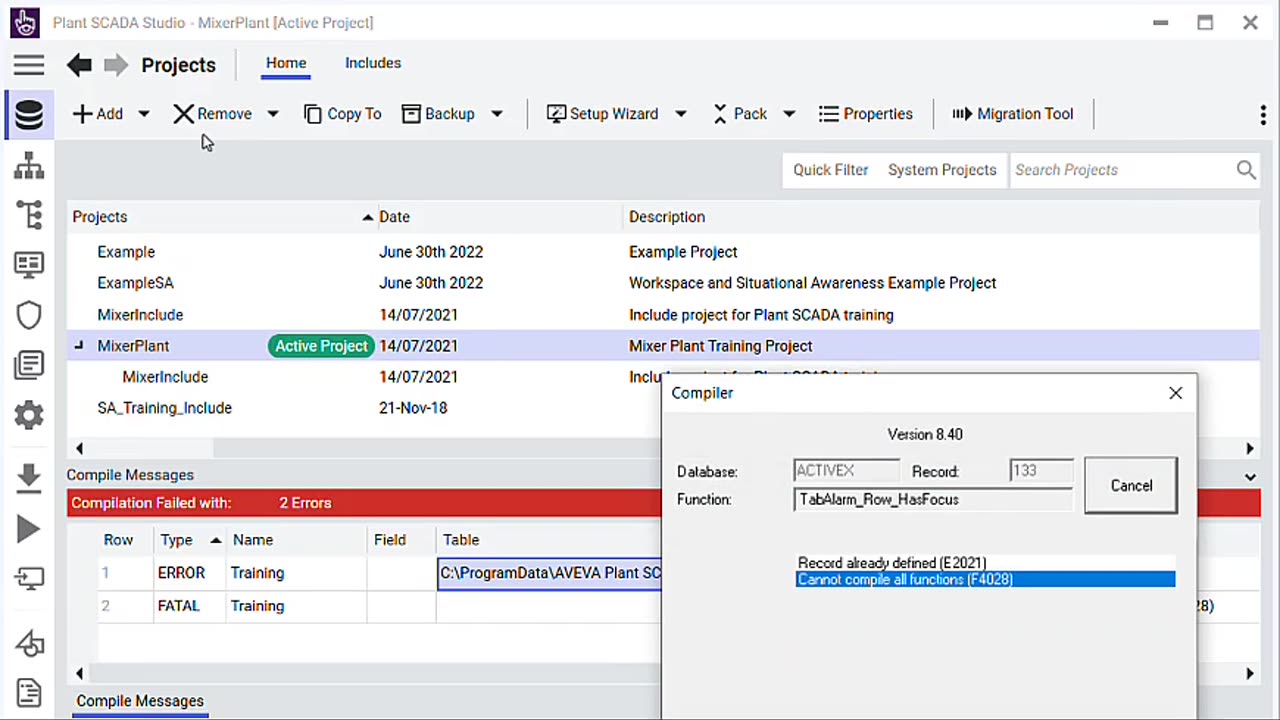This screenshot has height=720, width=1280.
Task: Open the Topology network icon in sidebar
Action: pos(28,166)
